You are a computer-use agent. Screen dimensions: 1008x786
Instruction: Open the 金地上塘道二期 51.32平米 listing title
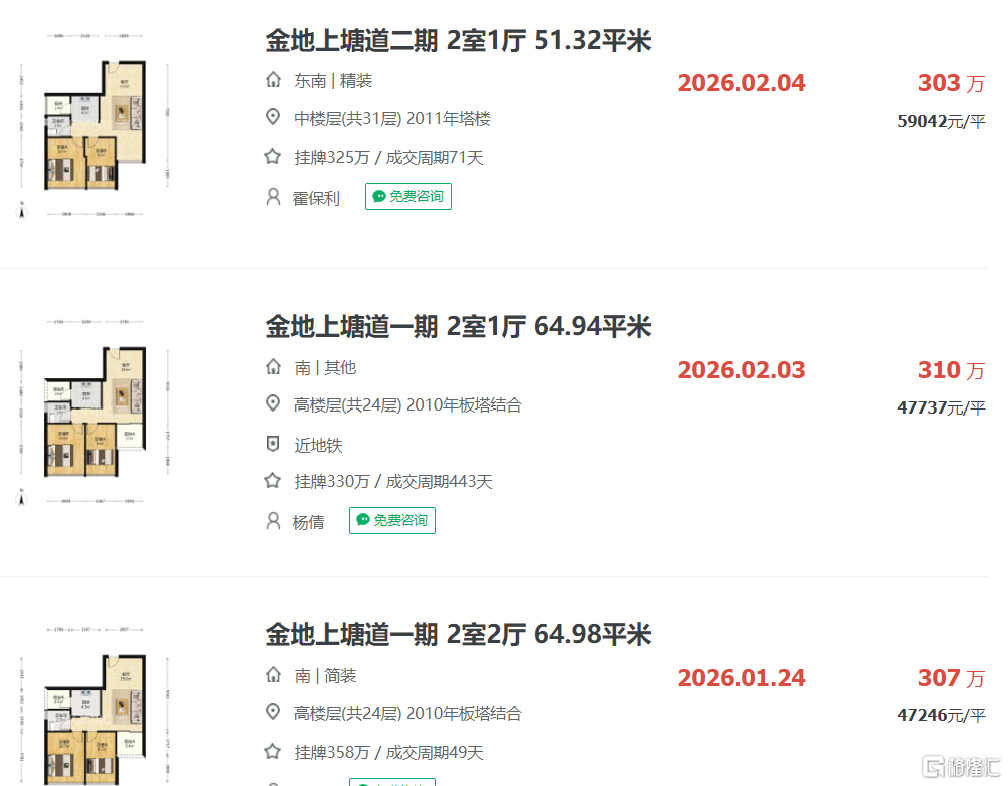[458, 40]
